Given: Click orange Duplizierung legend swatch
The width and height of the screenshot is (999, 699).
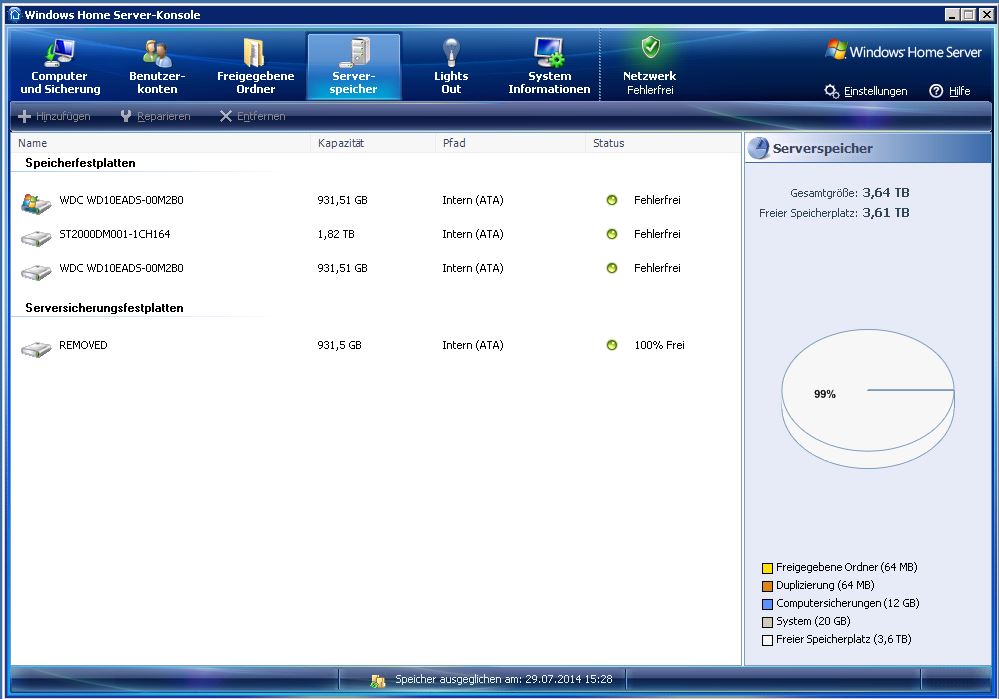Looking at the screenshot, I should pos(767,586).
